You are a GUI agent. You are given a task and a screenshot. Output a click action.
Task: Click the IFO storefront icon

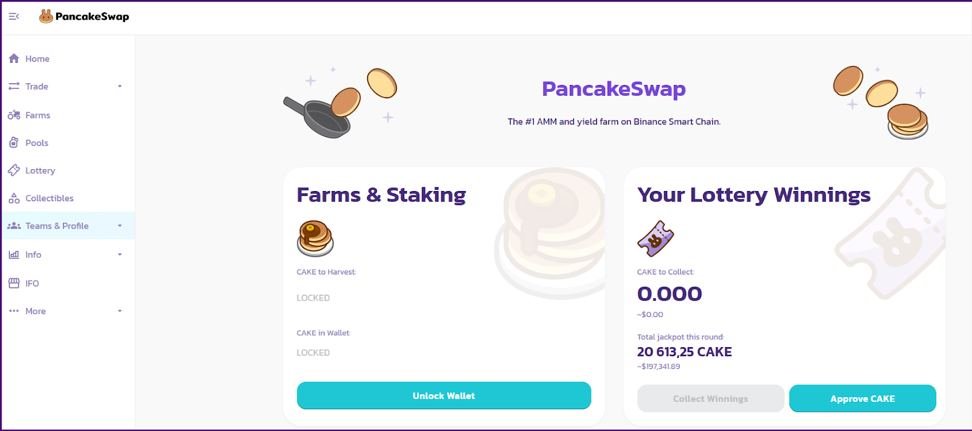pos(14,283)
